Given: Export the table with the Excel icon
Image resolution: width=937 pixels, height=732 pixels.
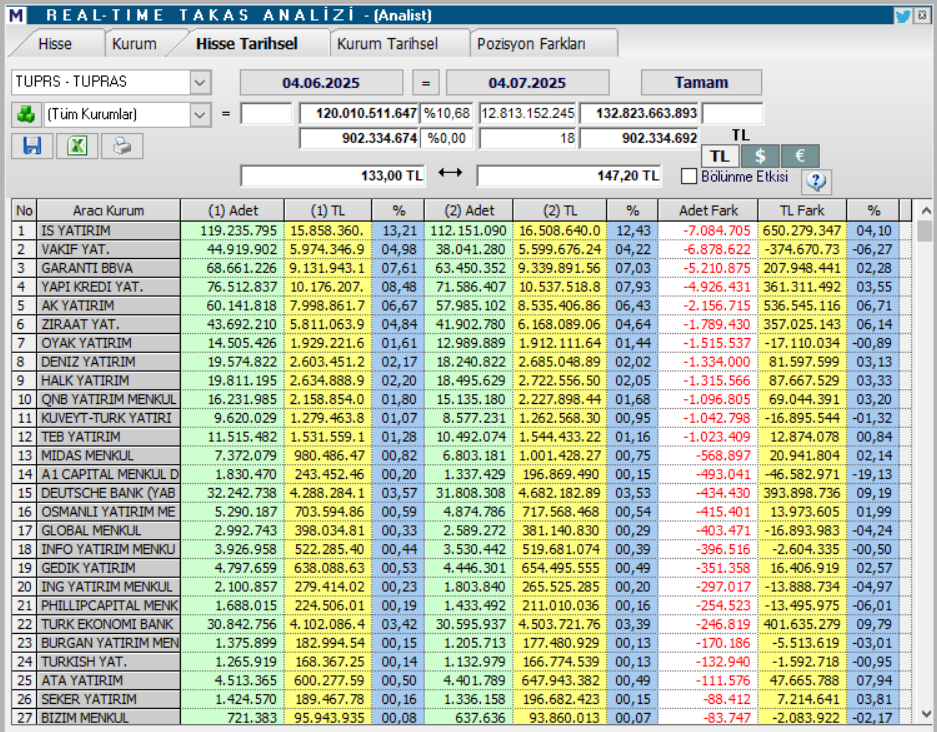Looking at the screenshot, I should click(77, 146).
